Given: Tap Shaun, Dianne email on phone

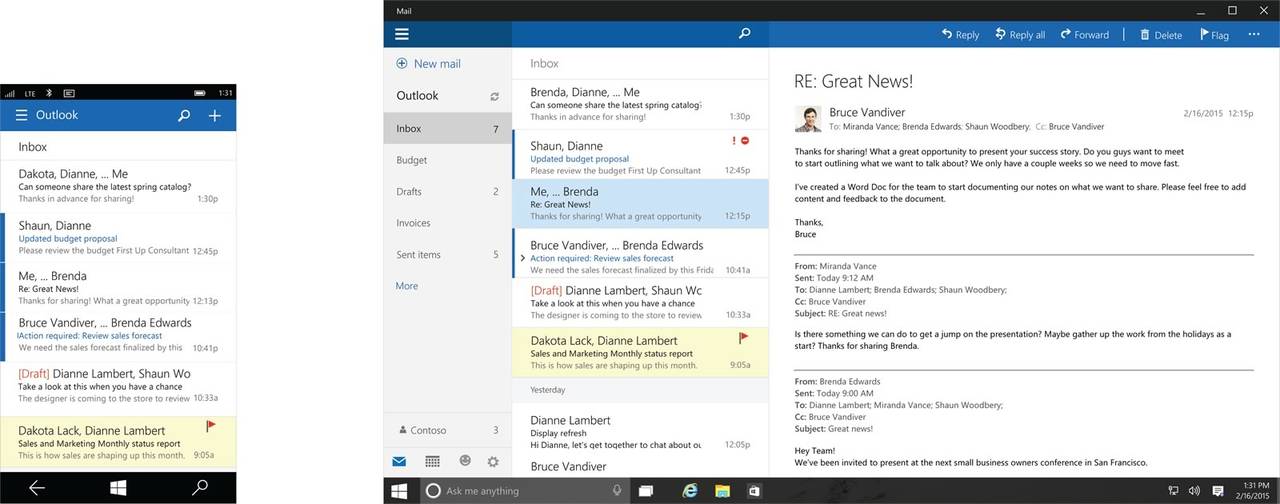Looking at the screenshot, I should click(x=118, y=237).
